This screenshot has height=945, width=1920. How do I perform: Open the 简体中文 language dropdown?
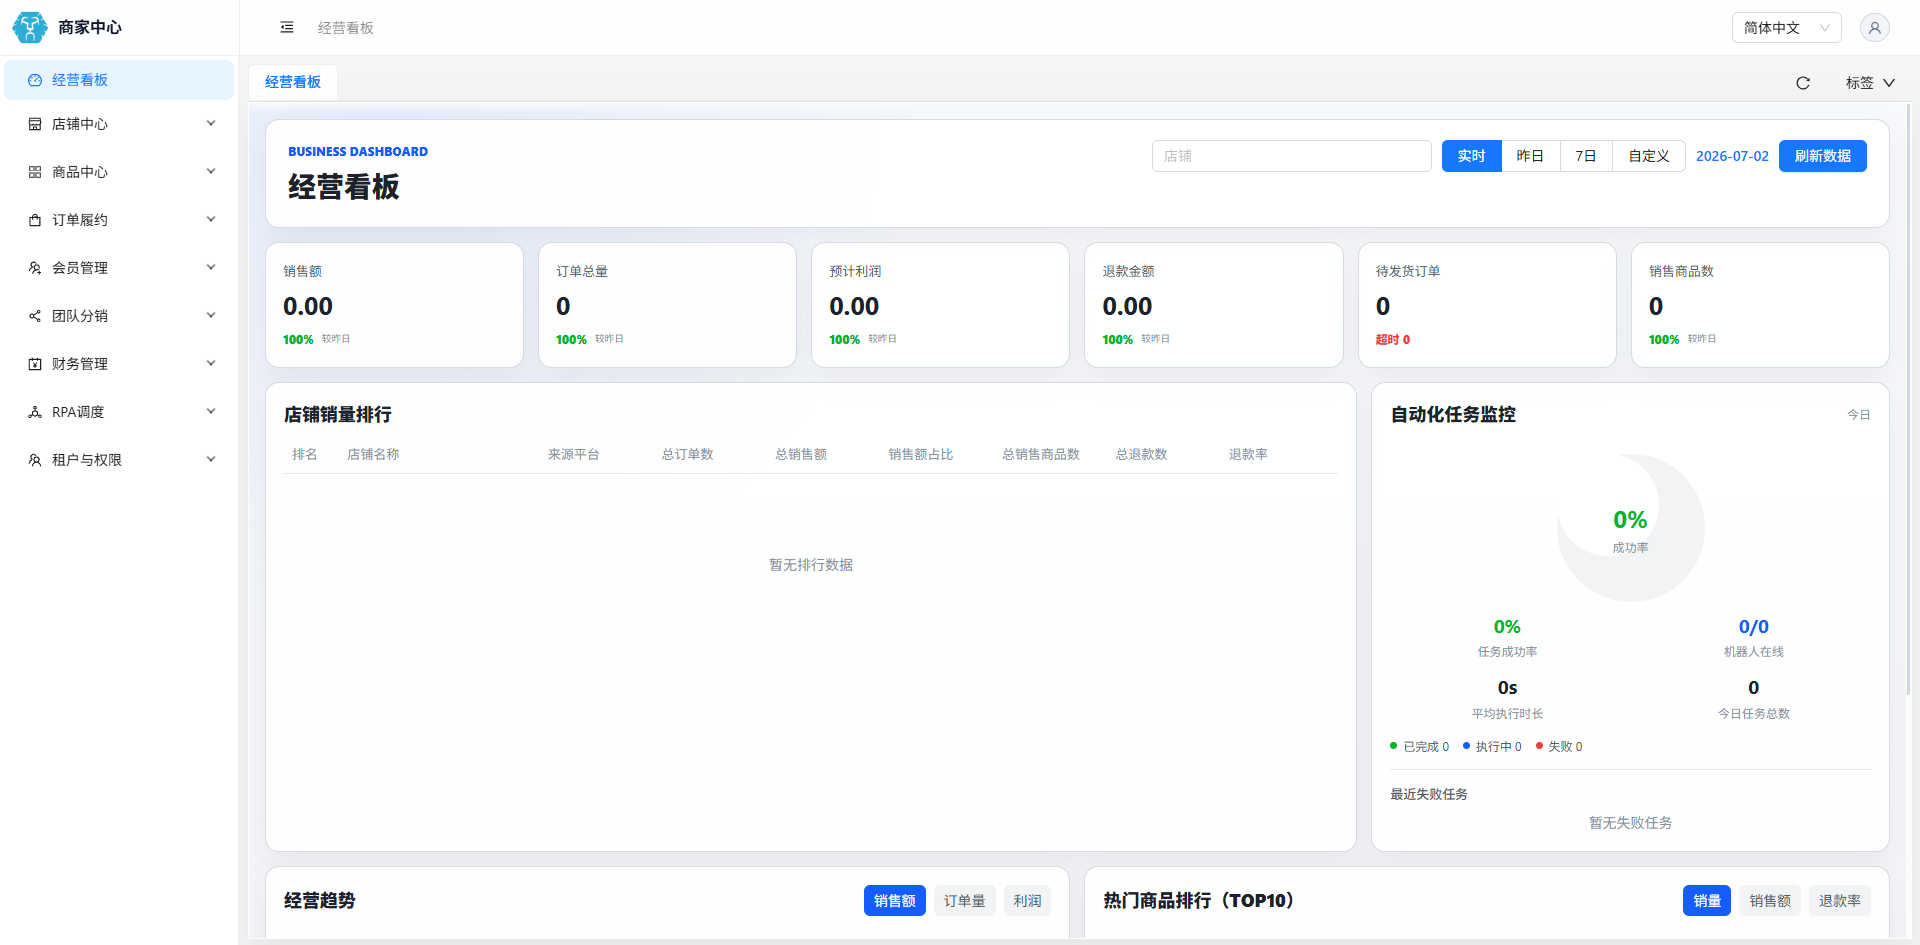pos(1786,28)
